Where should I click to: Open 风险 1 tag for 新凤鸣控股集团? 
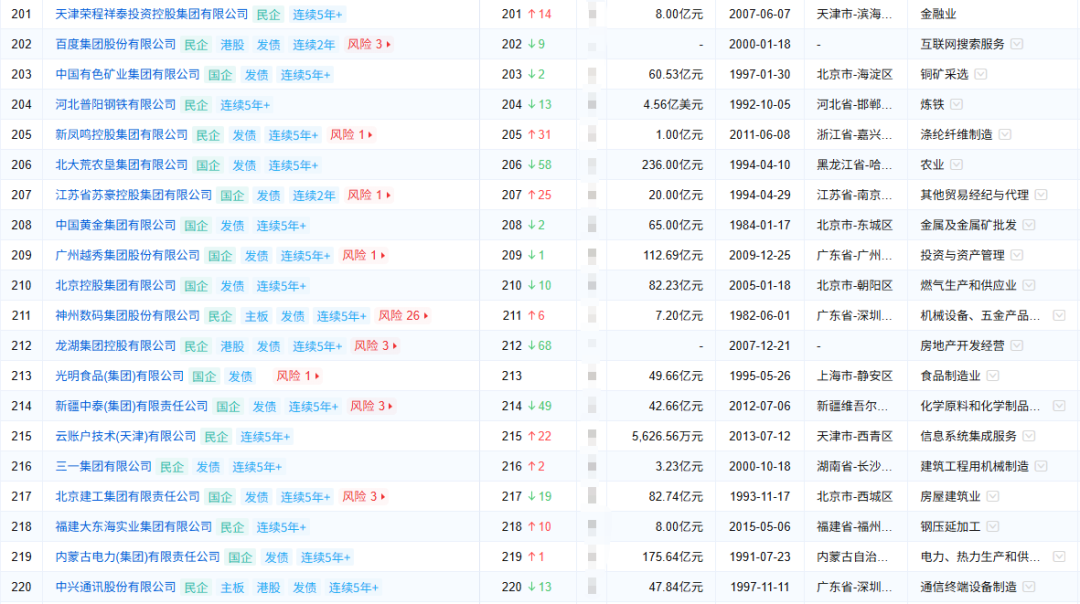tap(351, 135)
